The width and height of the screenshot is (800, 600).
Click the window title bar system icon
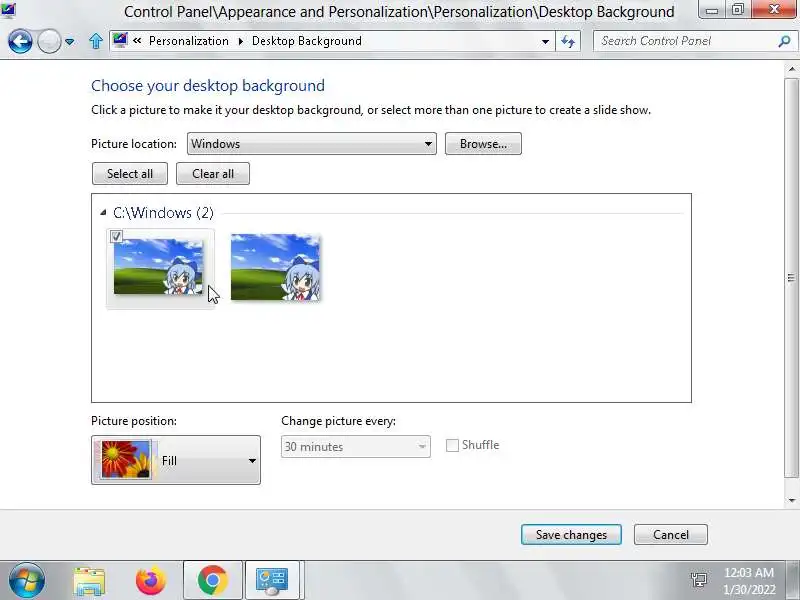tap(8, 10)
